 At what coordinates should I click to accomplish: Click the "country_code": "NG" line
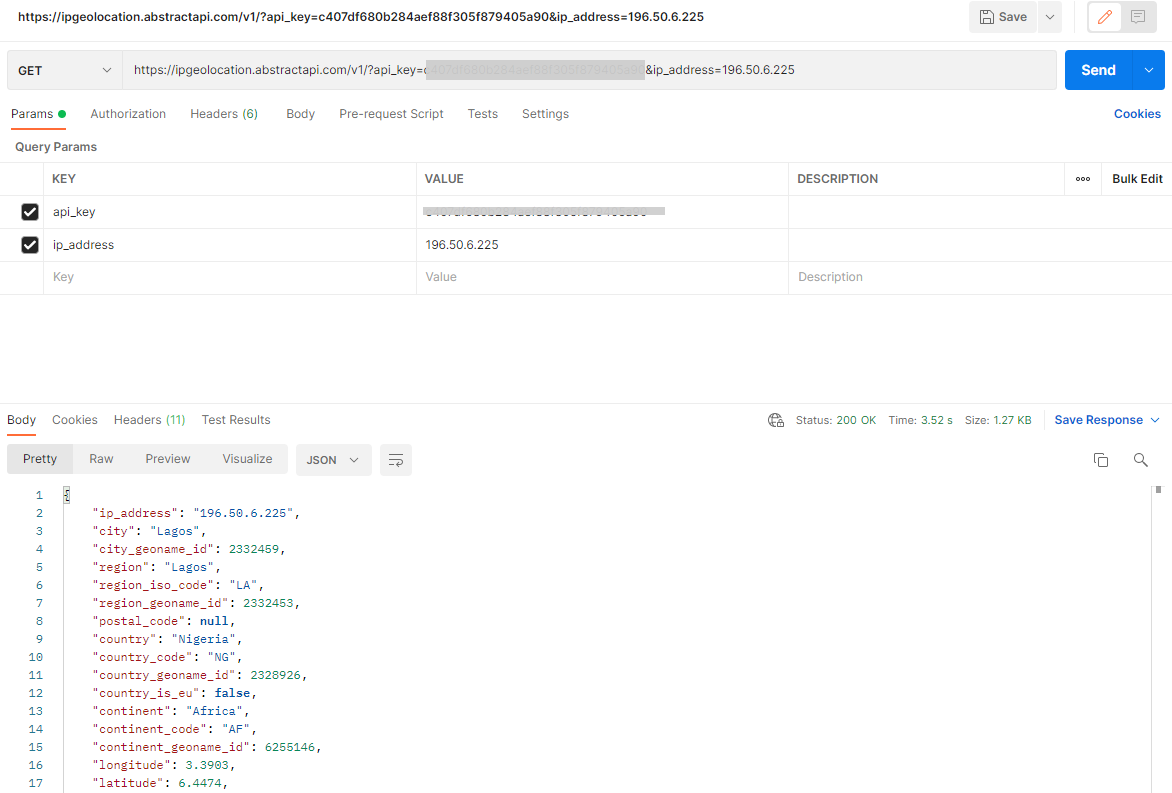pos(167,657)
